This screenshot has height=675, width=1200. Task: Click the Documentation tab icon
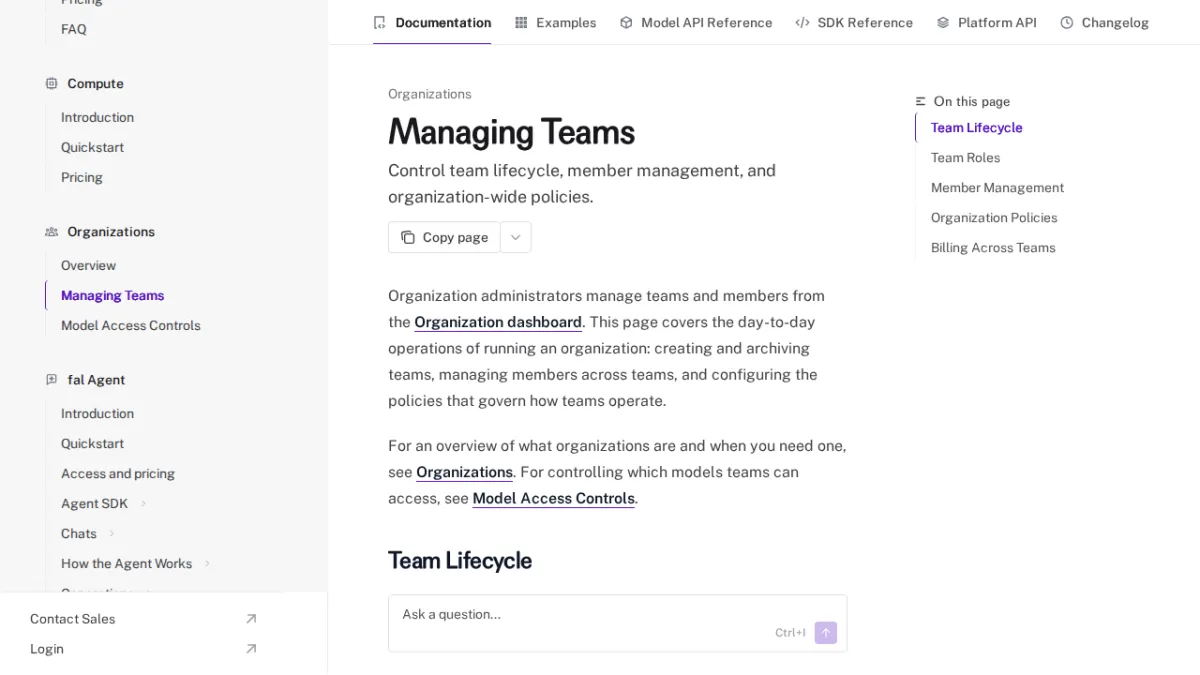(x=379, y=22)
